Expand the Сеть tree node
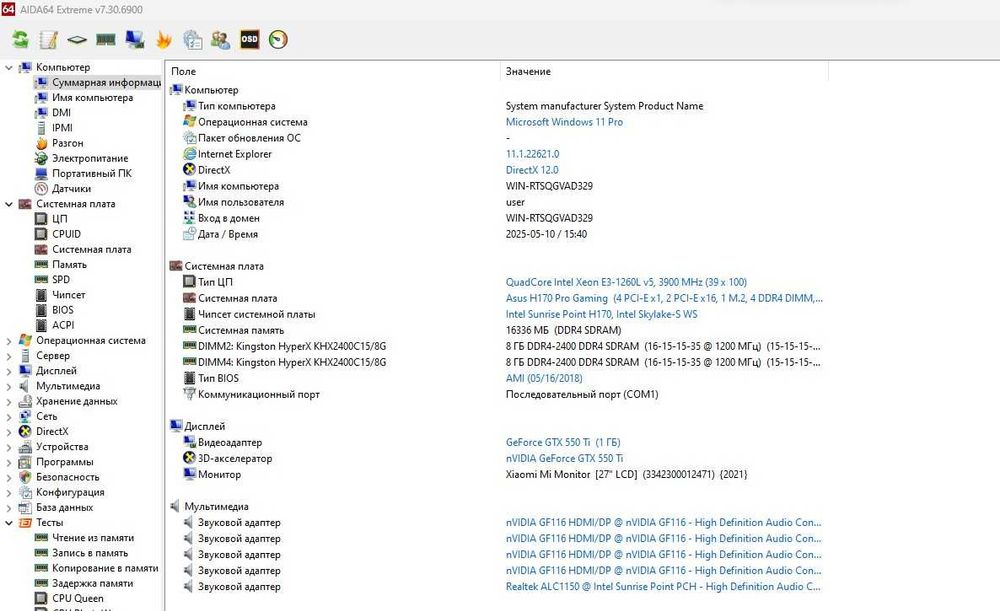The image size is (1000, 611). (x=9, y=416)
